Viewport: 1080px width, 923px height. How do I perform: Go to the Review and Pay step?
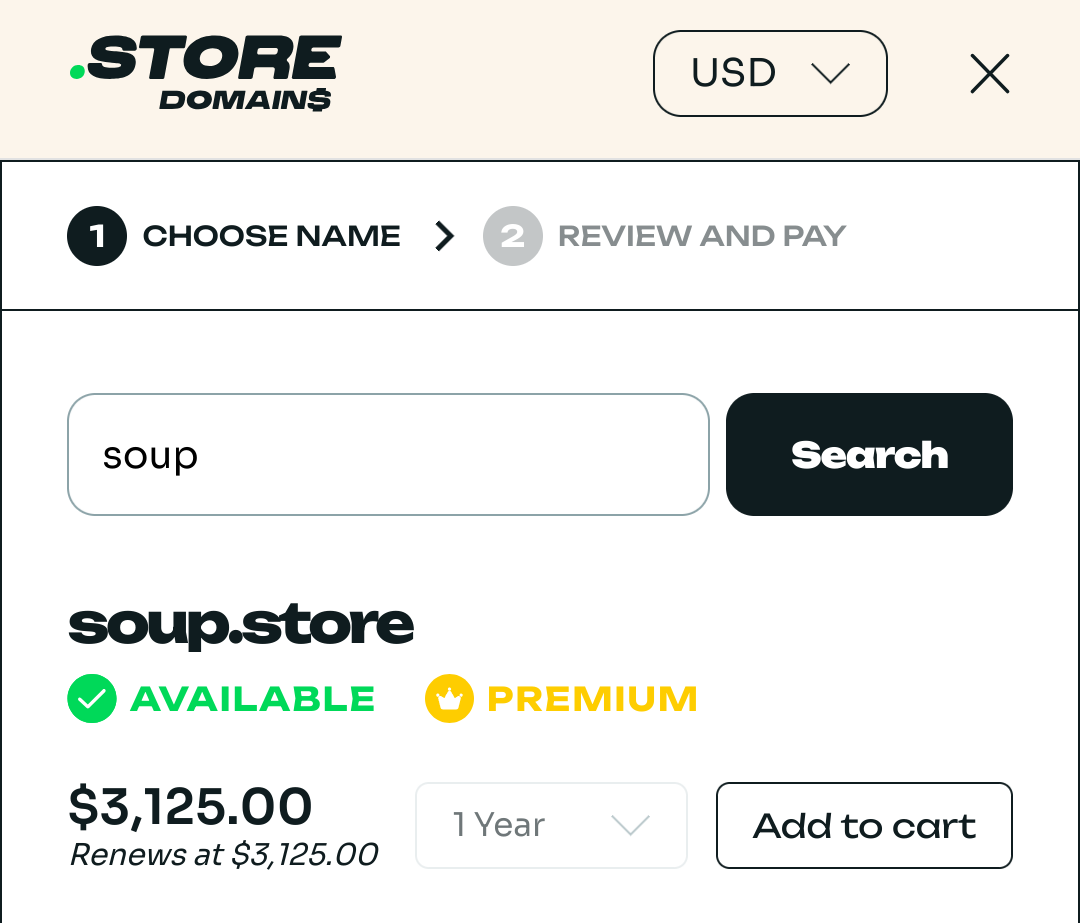(x=702, y=236)
